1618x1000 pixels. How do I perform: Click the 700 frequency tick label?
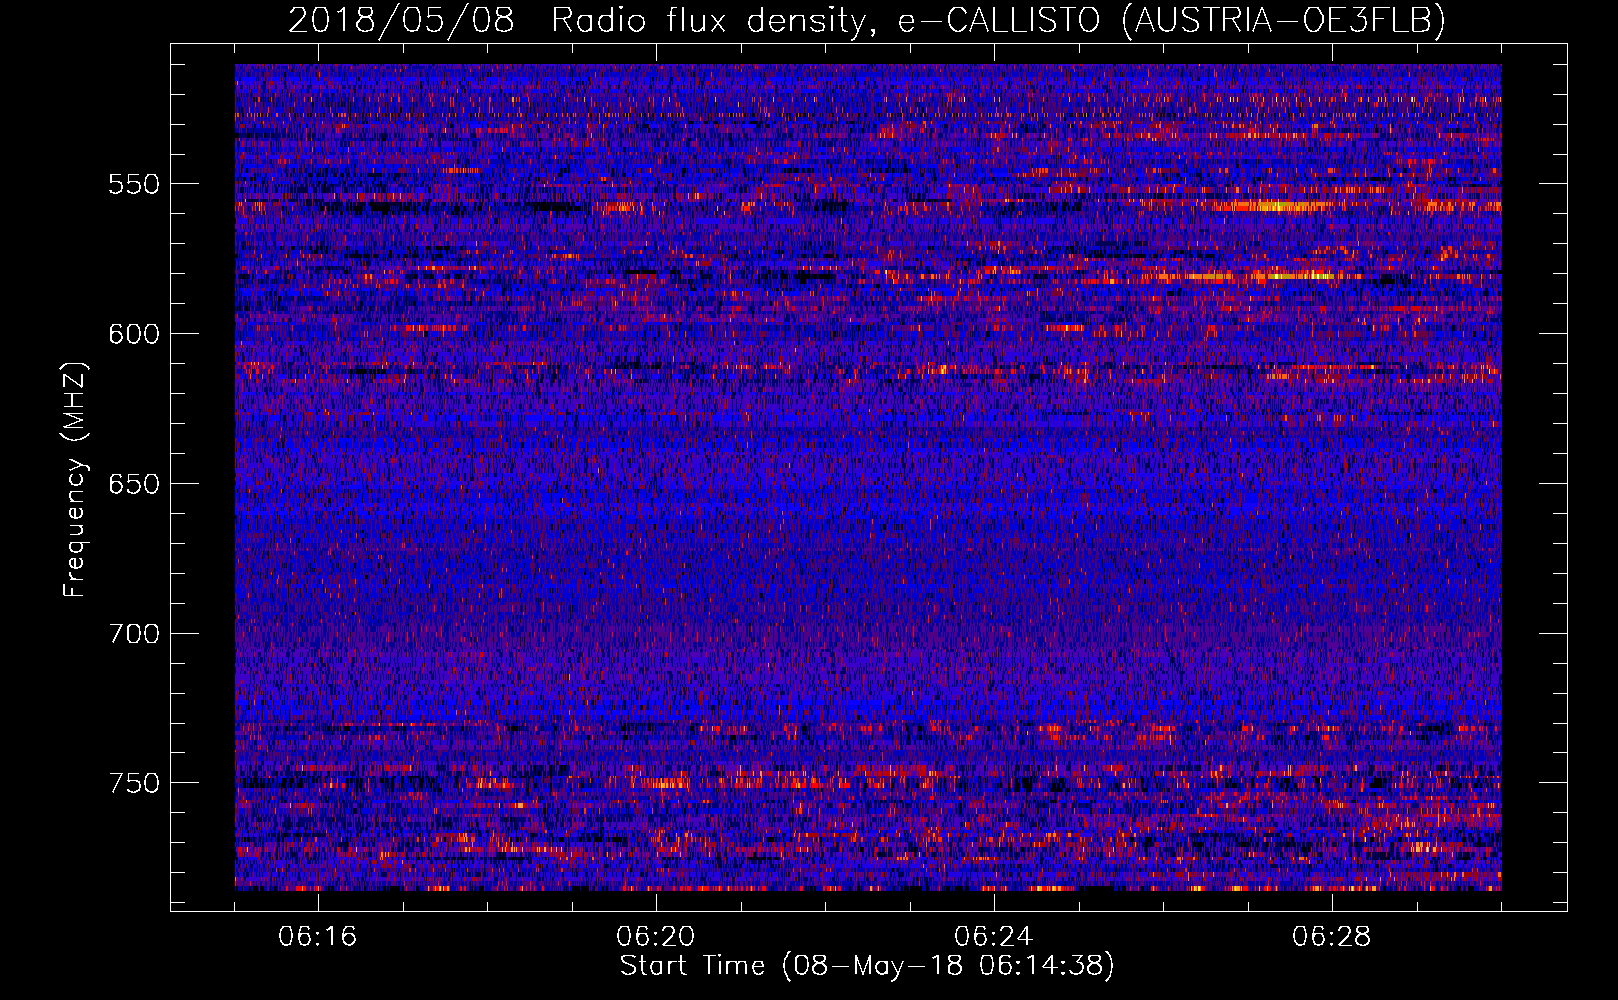[134, 634]
